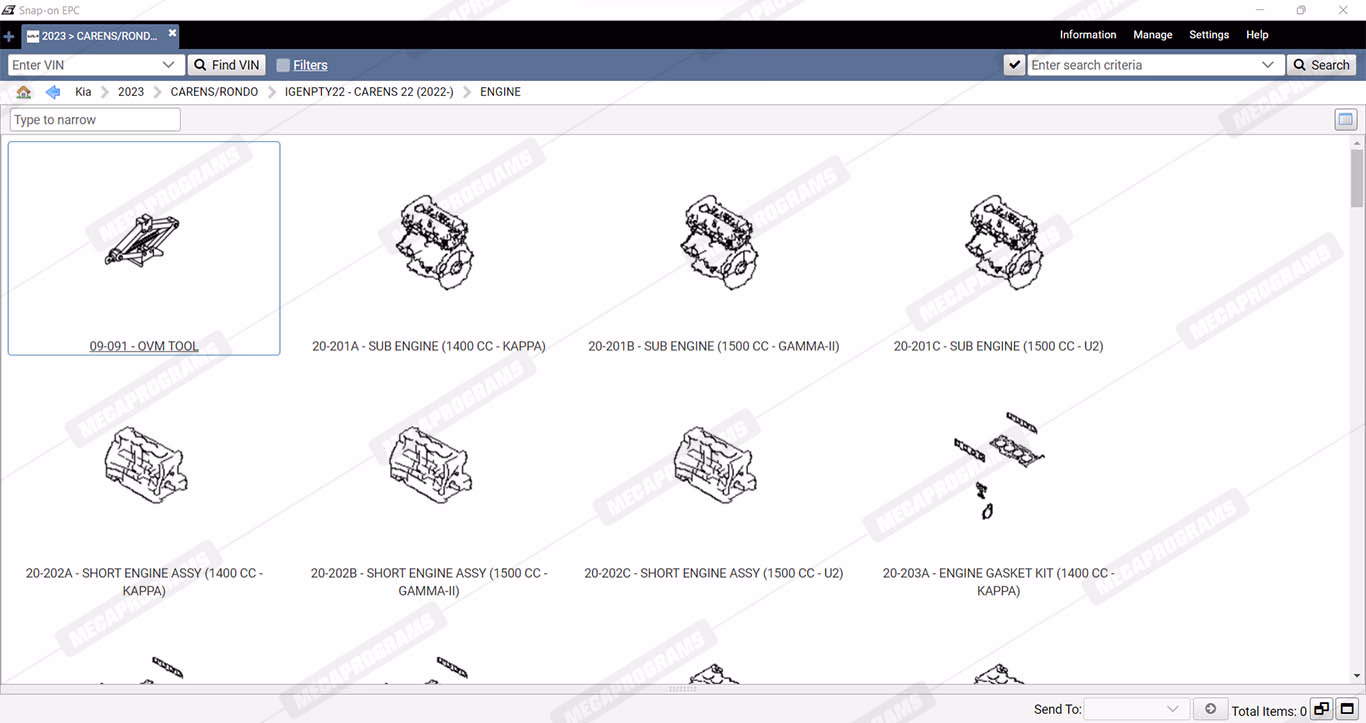Enable the Filters checkbox
1366x723 pixels.
coord(283,65)
